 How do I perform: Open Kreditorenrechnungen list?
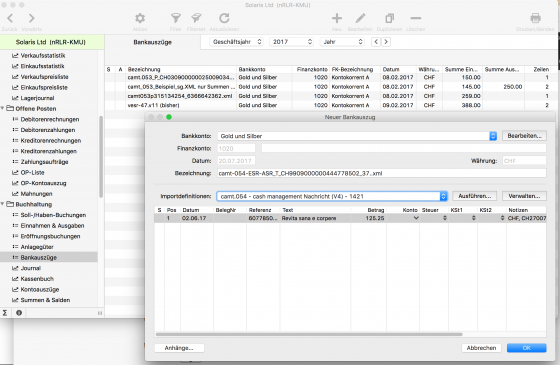pyautogui.click(x=50, y=140)
